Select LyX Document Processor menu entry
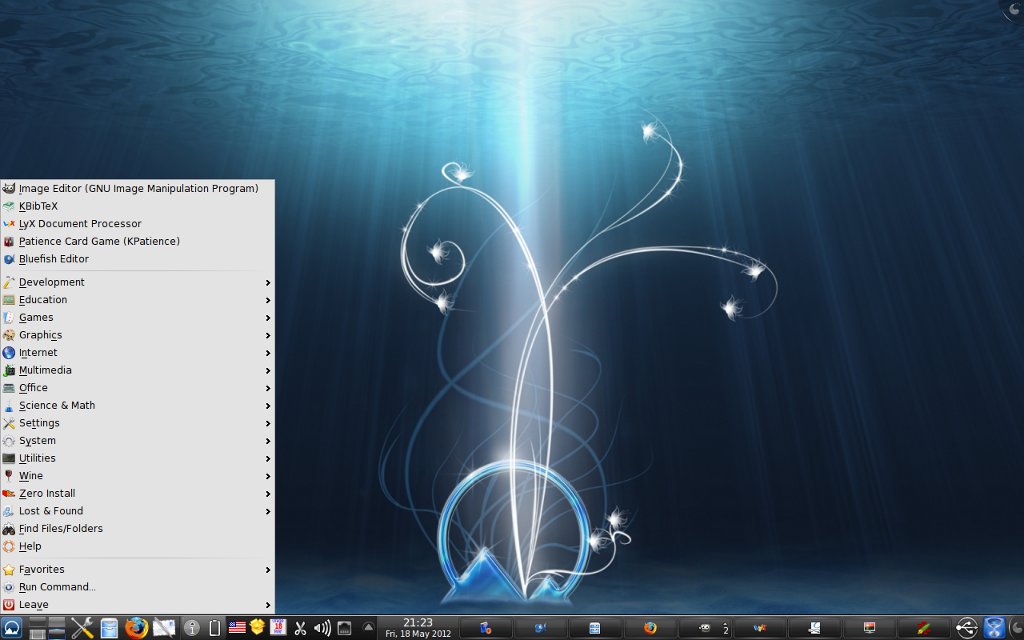The width and height of the screenshot is (1024, 640). tap(80, 224)
